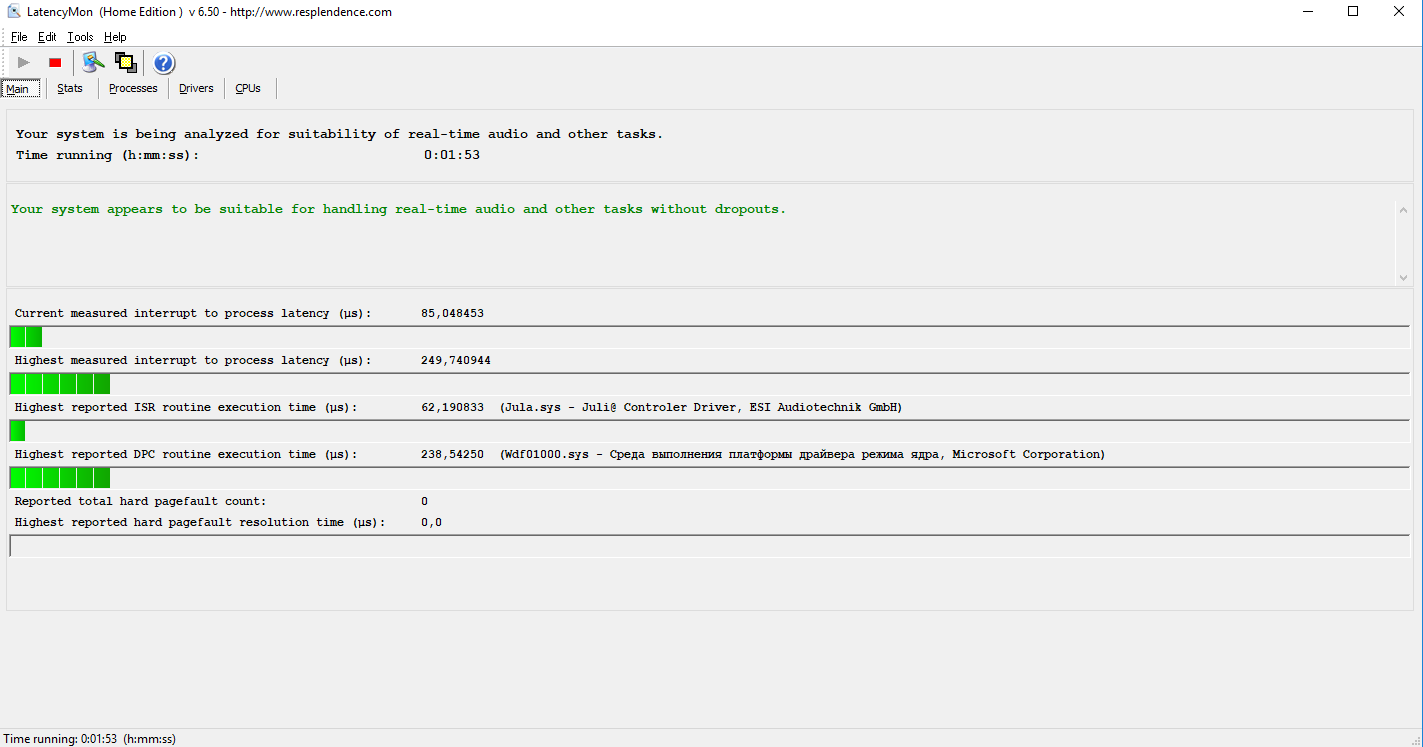
Task: Click the yellow overlapping windows toolbar icon
Action: pos(125,63)
